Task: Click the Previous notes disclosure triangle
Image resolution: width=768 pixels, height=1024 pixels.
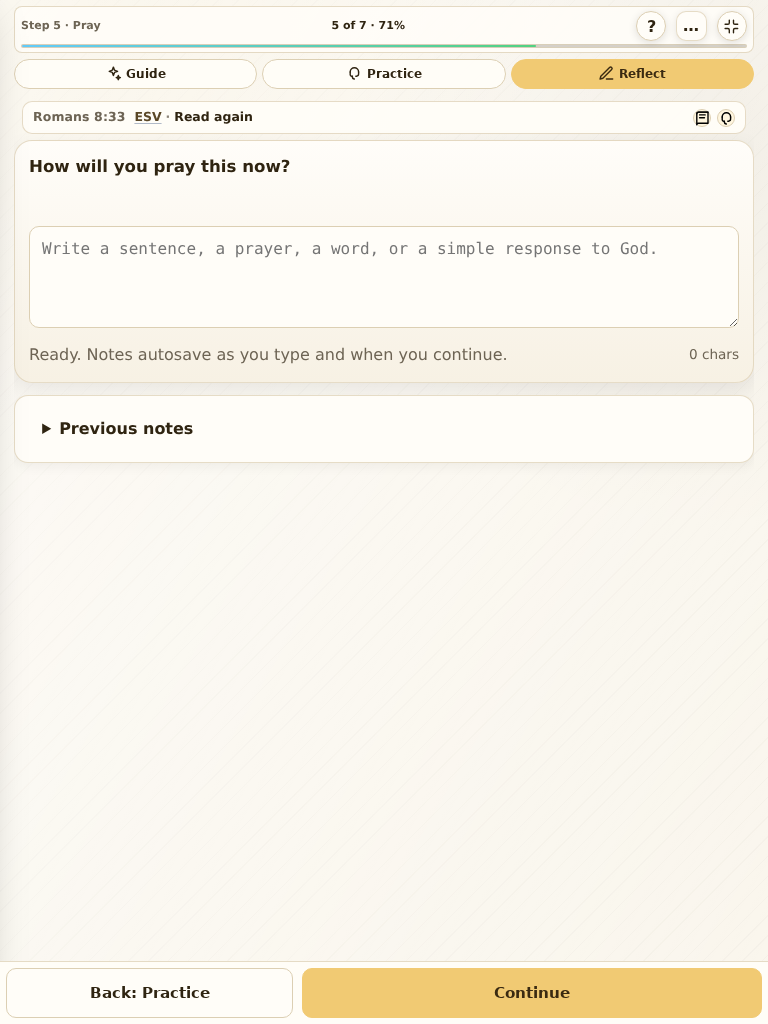Action: [46, 429]
